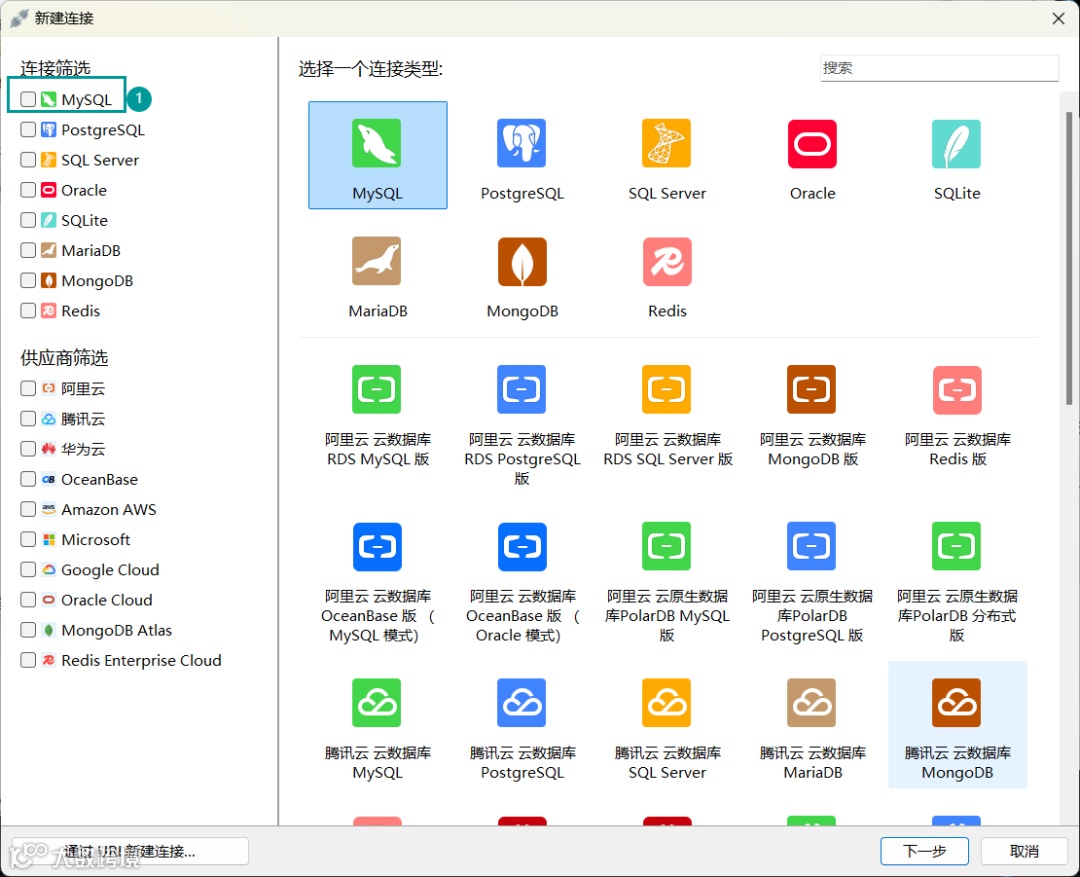Pick the MongoDB leaf icon

coord(521,261)
